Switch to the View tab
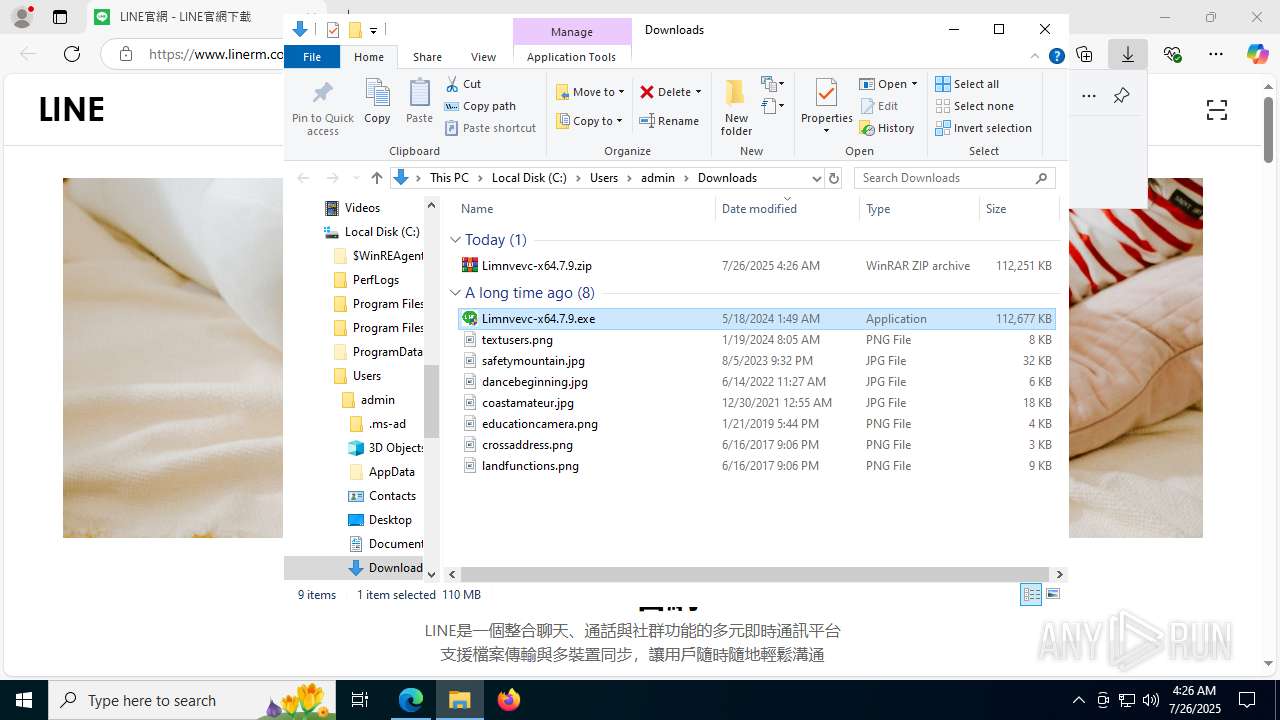This screenshot has height=720, width=1280. [483, 57]
